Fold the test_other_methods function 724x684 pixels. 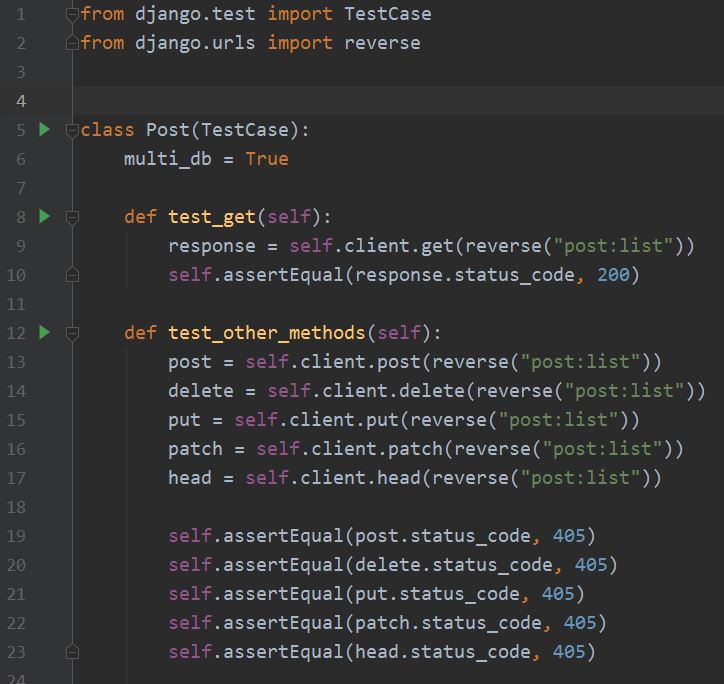(x=71, y=332)
